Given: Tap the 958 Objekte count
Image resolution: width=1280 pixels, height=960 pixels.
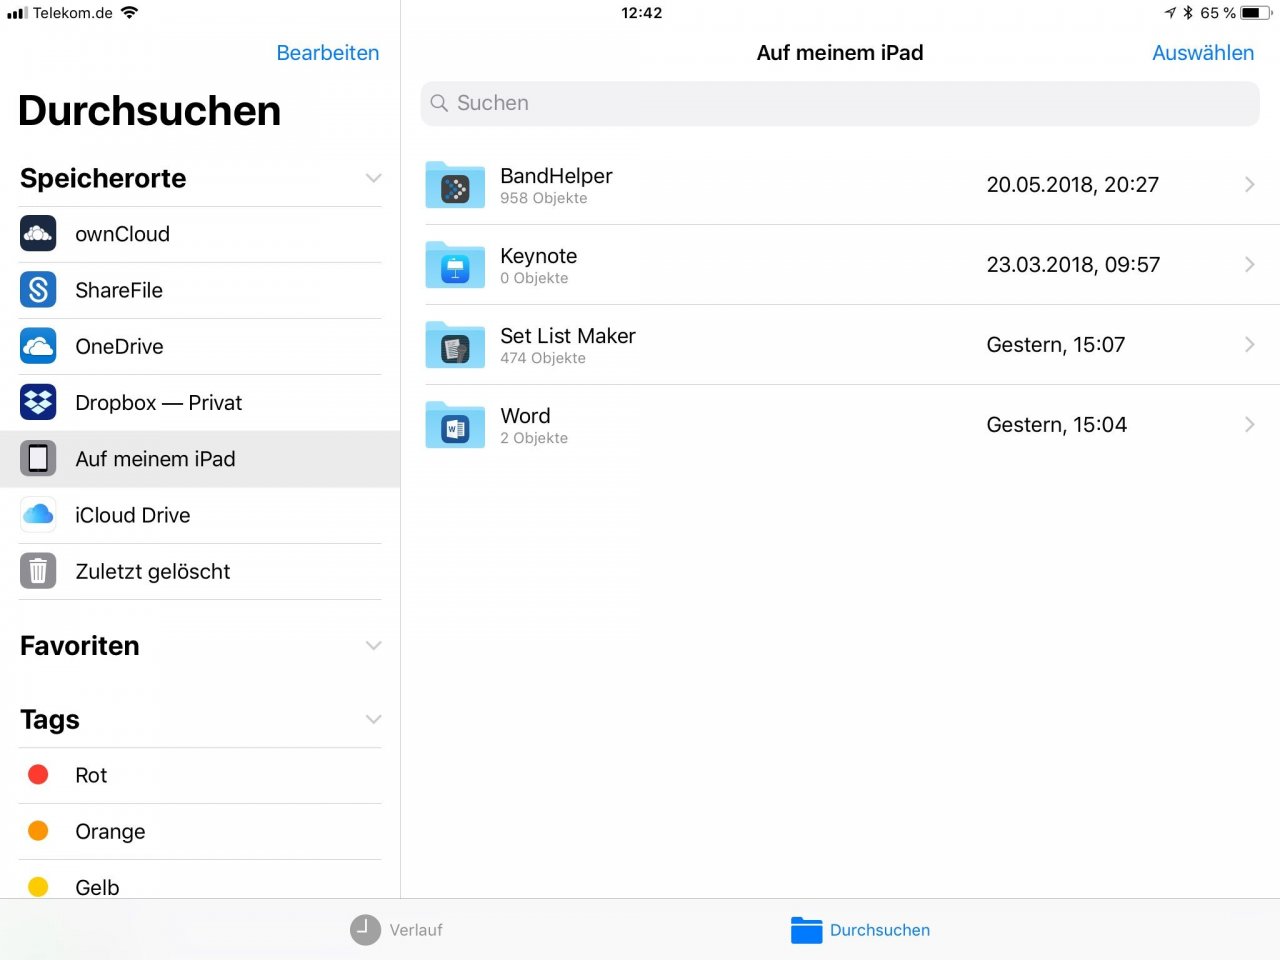Looking at the screenshot, I should 544,198.
